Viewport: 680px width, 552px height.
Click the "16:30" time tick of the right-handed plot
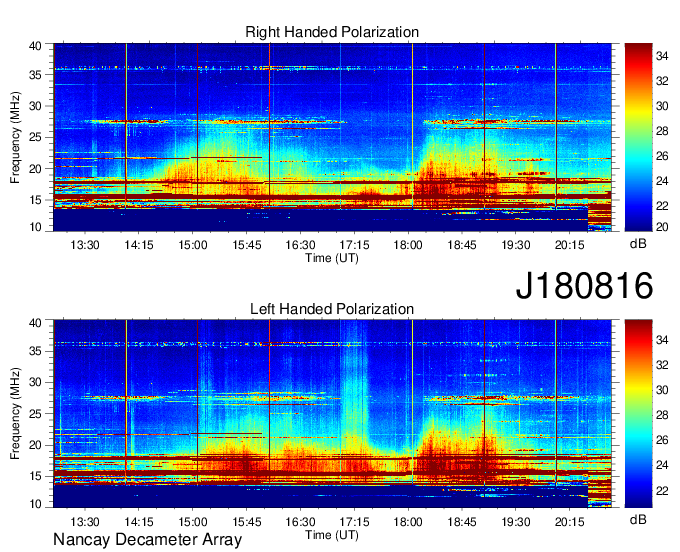click(x=300, y=245)
